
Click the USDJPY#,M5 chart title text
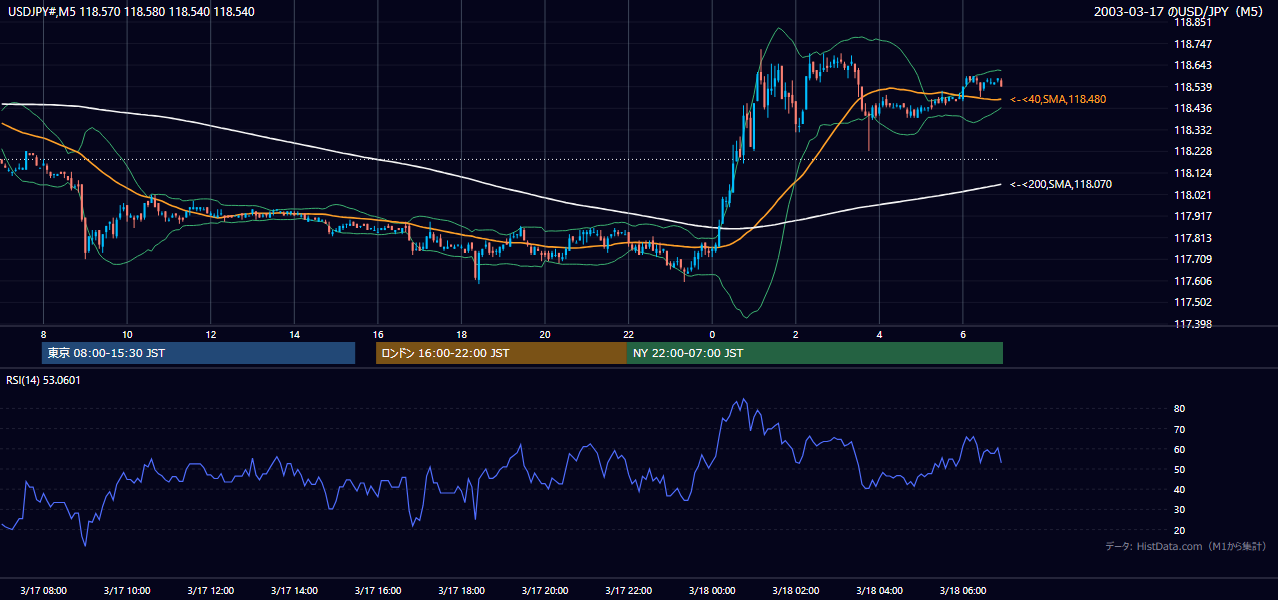pos(131,11)
